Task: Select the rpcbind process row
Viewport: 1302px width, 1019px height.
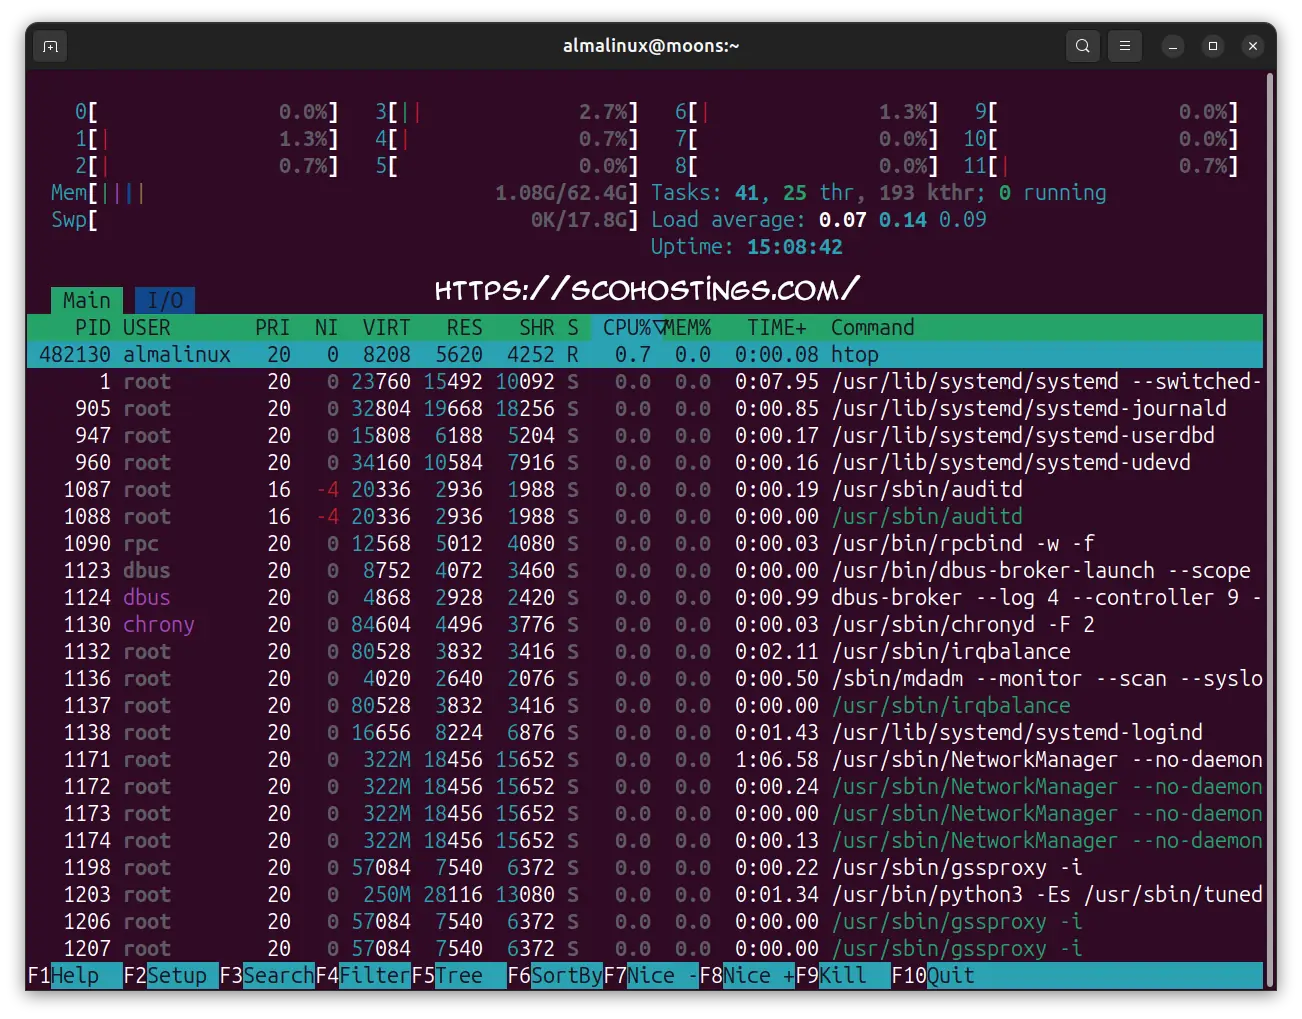Action: pos(645,544)
